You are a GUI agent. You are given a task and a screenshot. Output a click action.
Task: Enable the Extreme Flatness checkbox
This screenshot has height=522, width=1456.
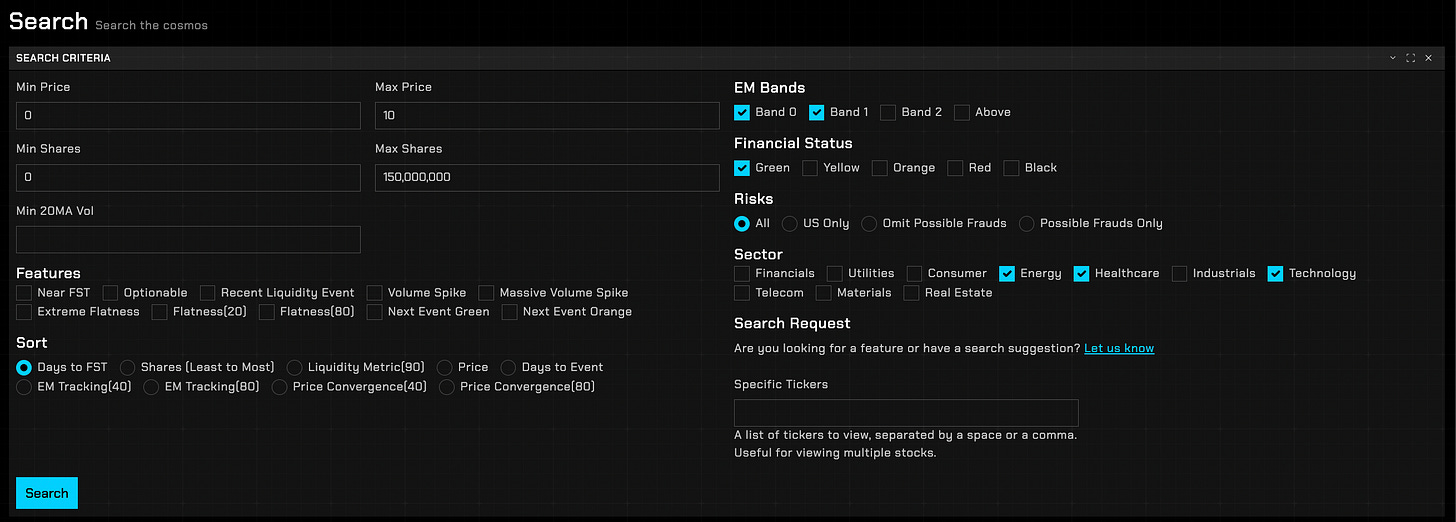tap(24, 312)
